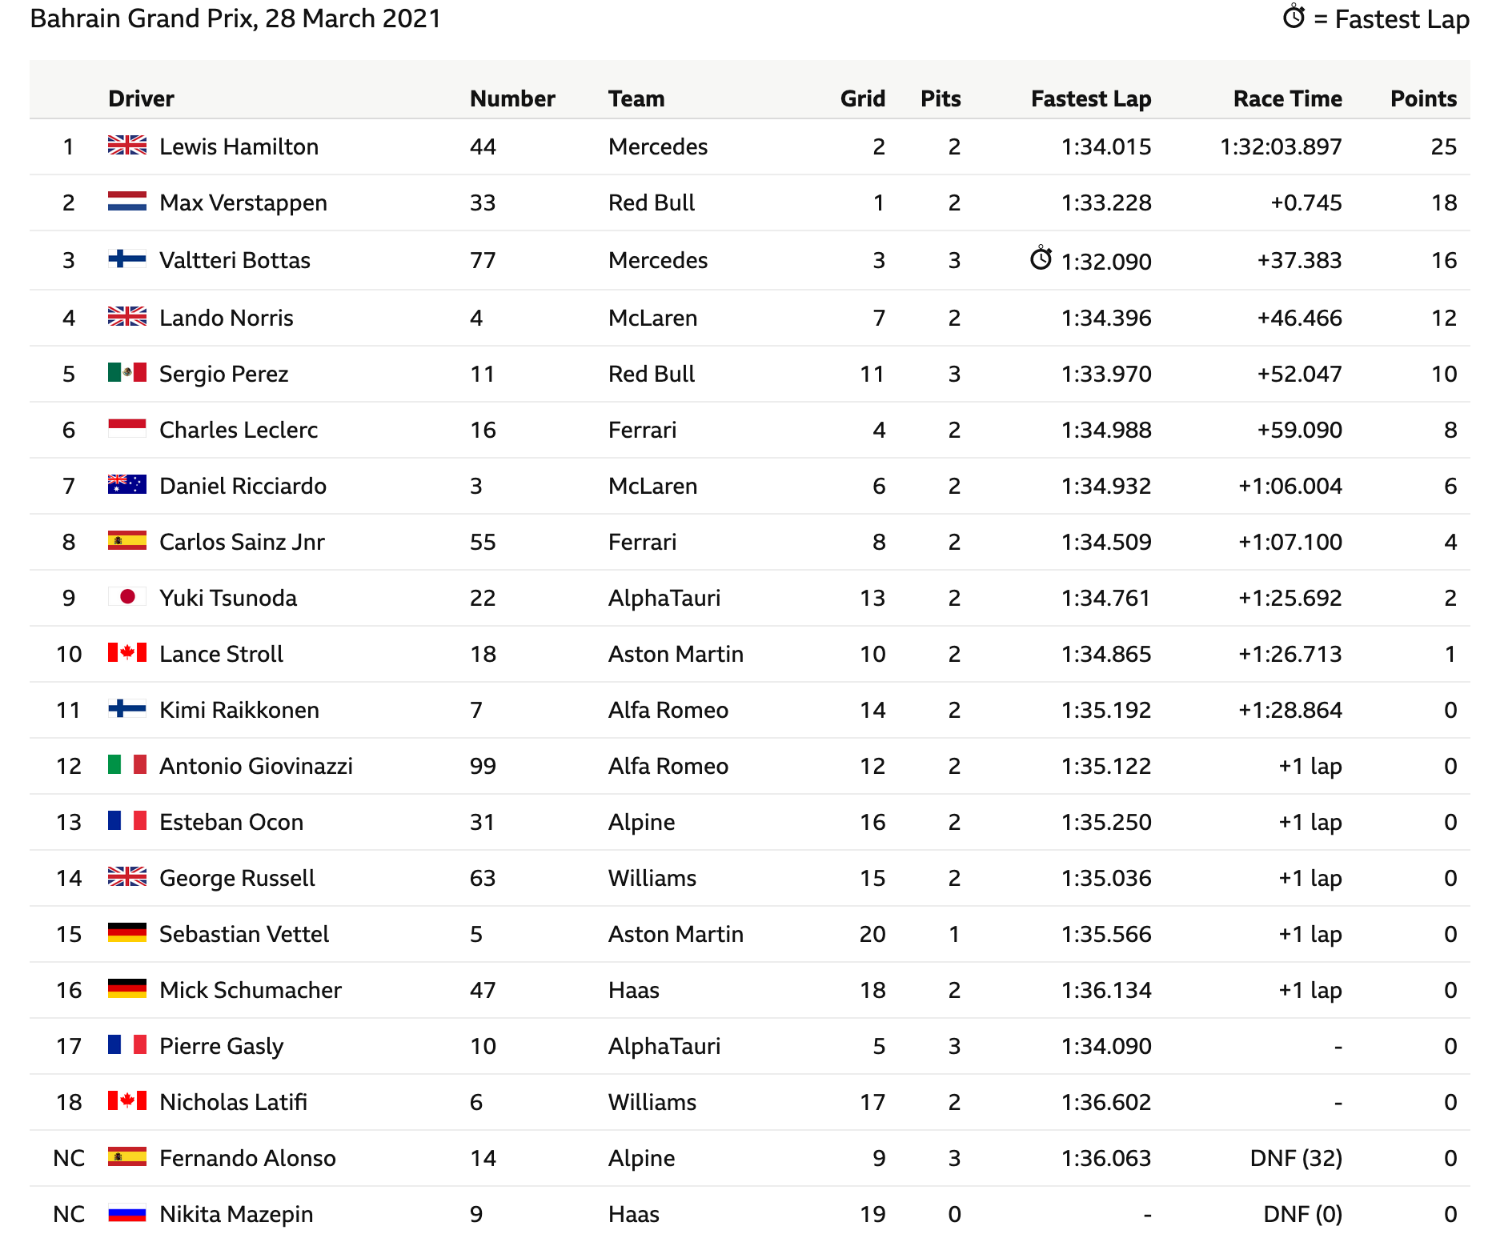Click the Driver column header
The image size is (1500, 1234).
click(141, 98)
